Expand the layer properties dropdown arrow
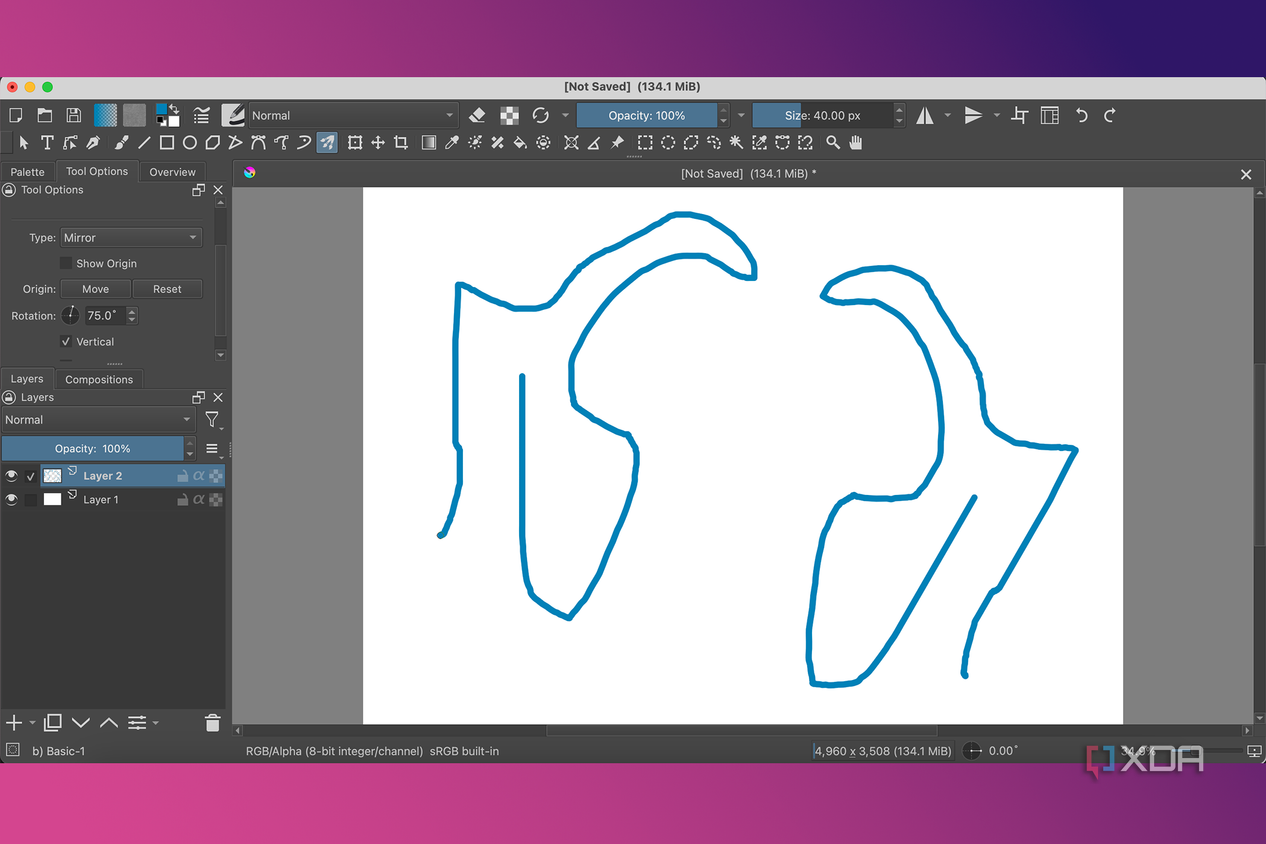 click(x=155, y=723)
